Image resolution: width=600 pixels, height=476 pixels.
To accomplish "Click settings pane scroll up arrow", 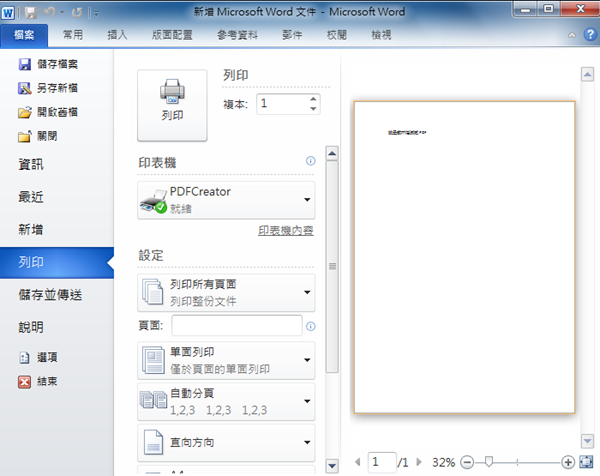I will point(332,153).
